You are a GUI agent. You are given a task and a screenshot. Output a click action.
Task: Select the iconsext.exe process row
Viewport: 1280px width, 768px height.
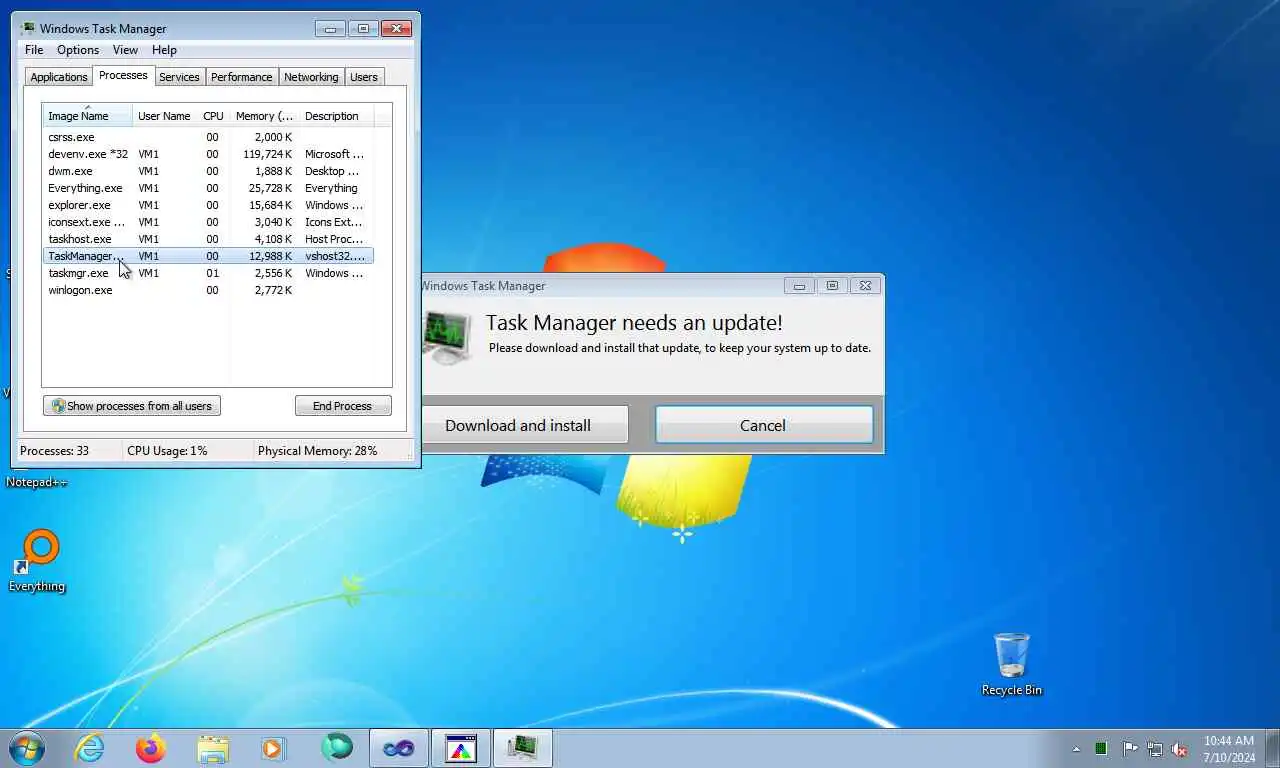click(208, 222)
